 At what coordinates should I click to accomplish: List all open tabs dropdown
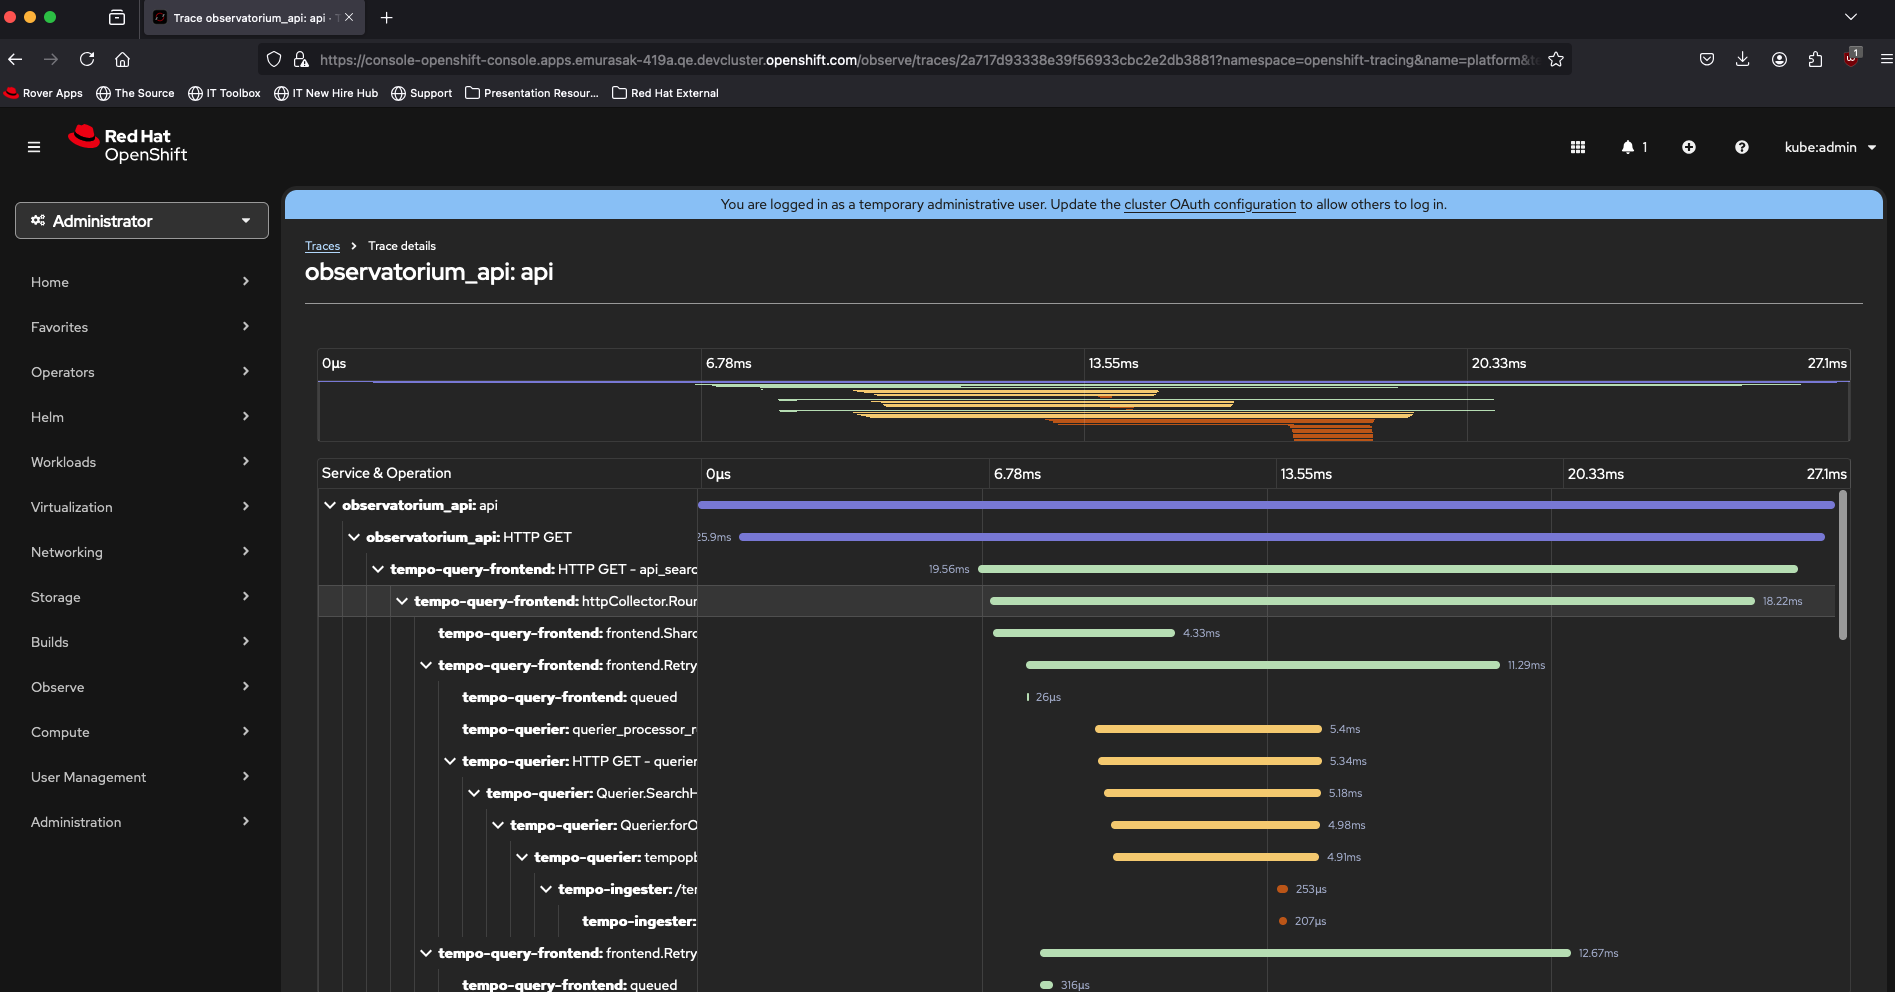1851,17
